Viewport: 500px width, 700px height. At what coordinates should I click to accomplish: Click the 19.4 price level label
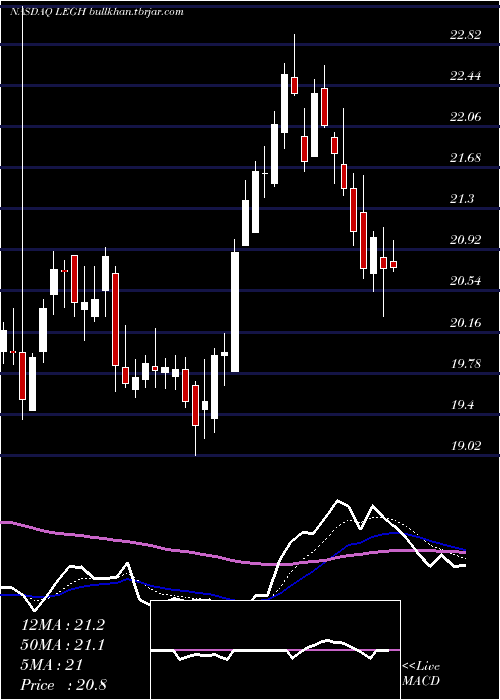coord(462,405)
